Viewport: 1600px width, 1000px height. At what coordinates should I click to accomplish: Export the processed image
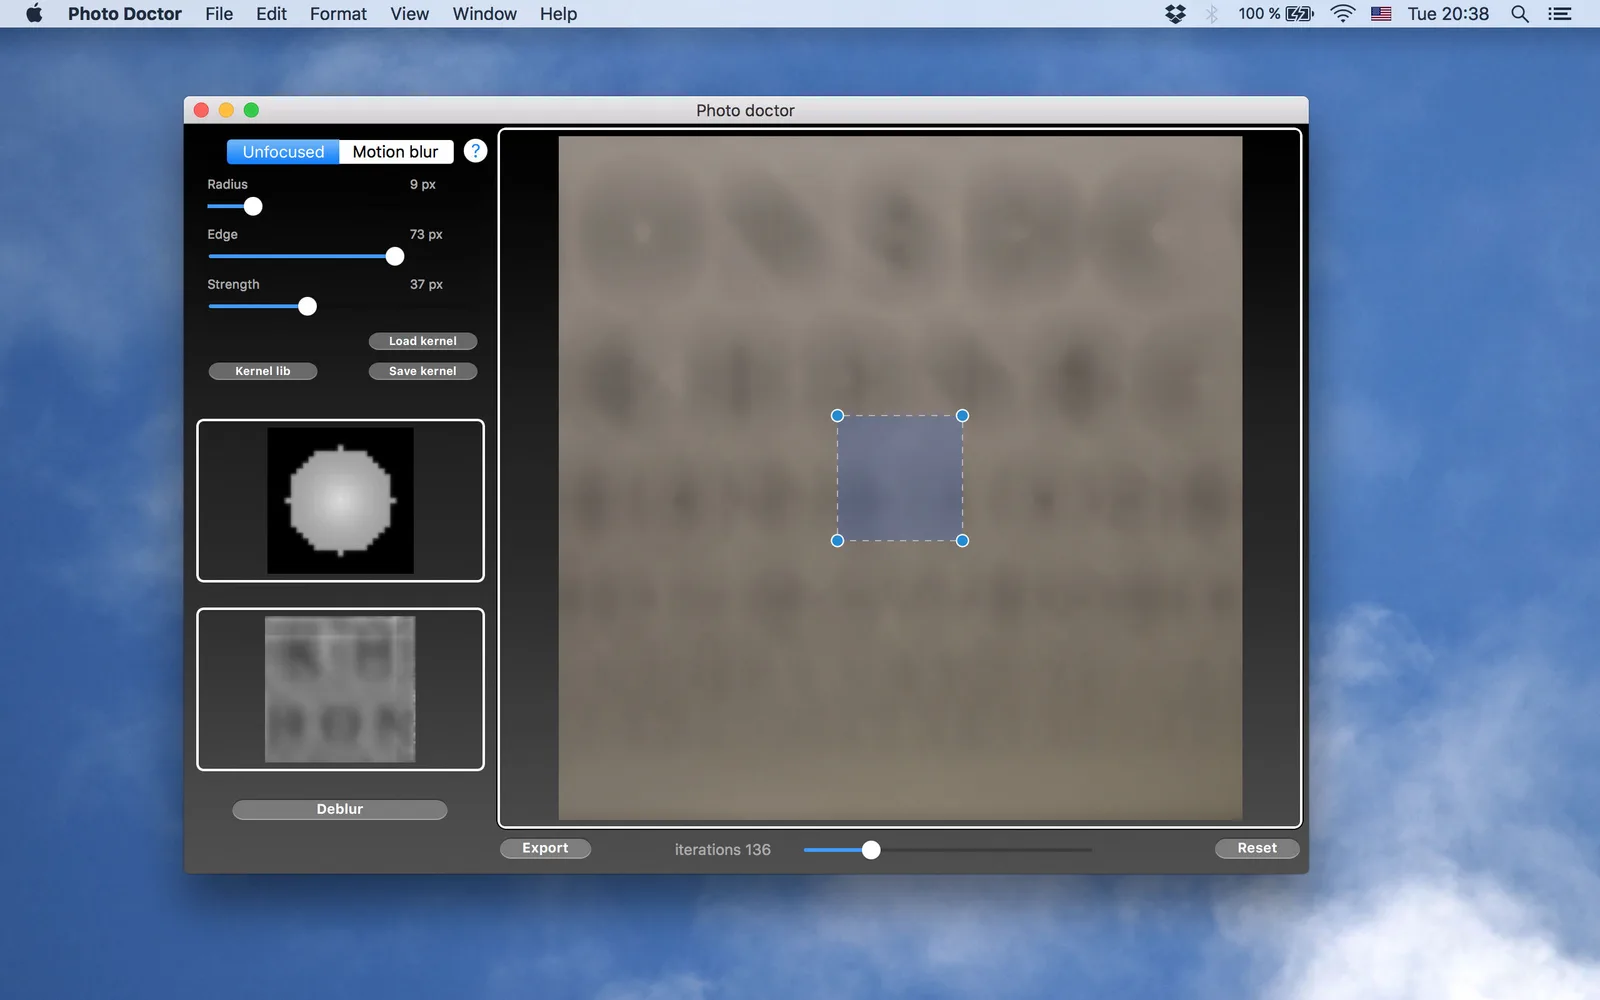[545, 848]
